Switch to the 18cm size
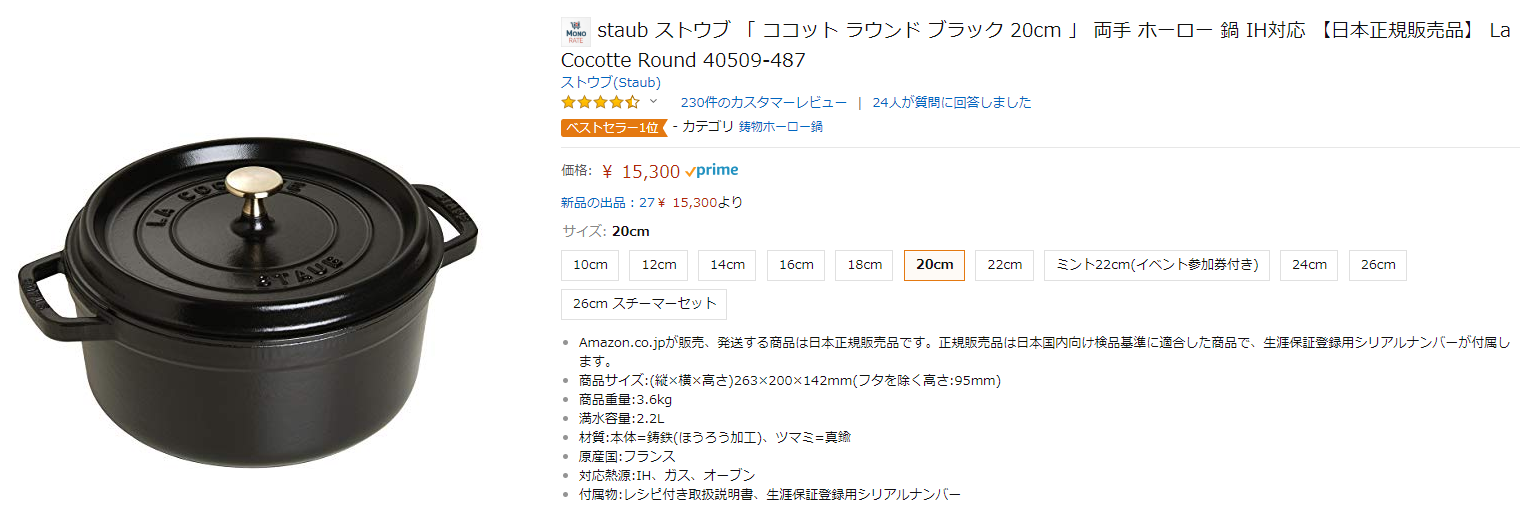The width and height of the screenshot is (1520, 520). click(x=864, y=265)
